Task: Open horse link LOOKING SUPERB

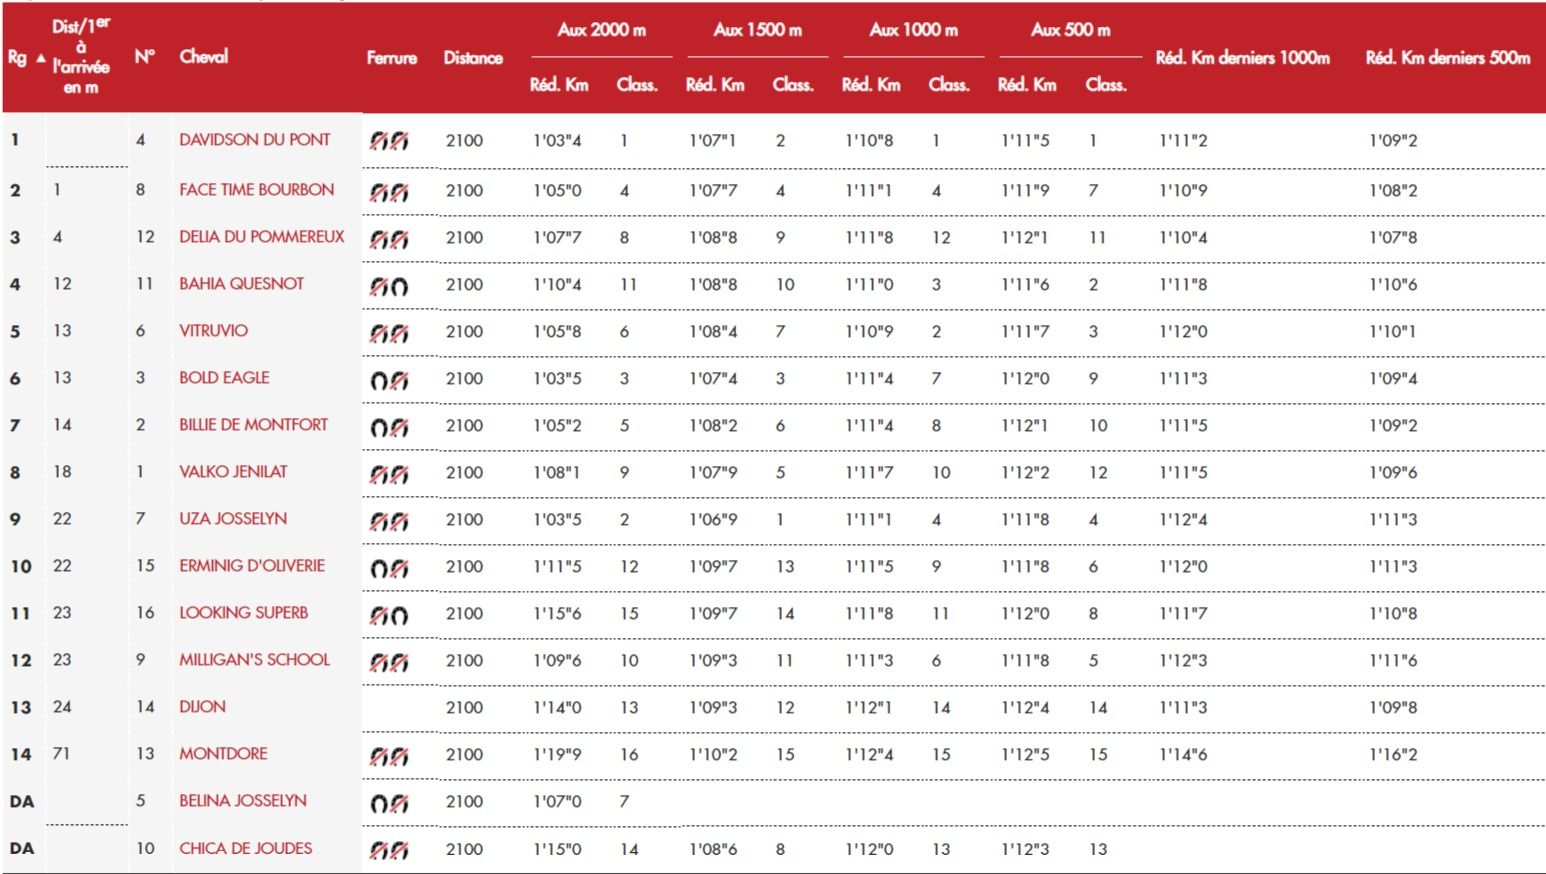Action: coord(244,613)
